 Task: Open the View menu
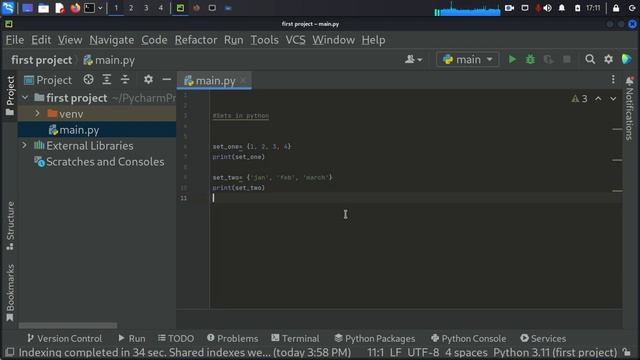70,40
